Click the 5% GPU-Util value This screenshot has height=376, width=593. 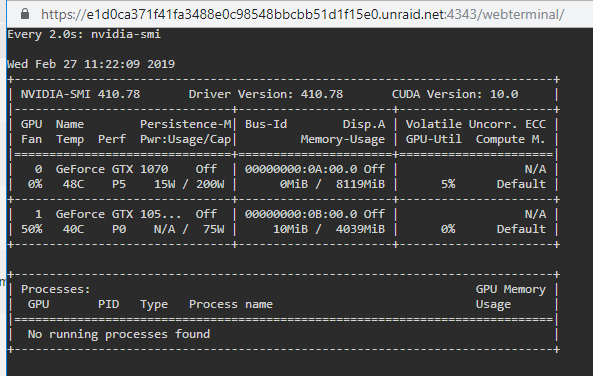coord(448,184)
